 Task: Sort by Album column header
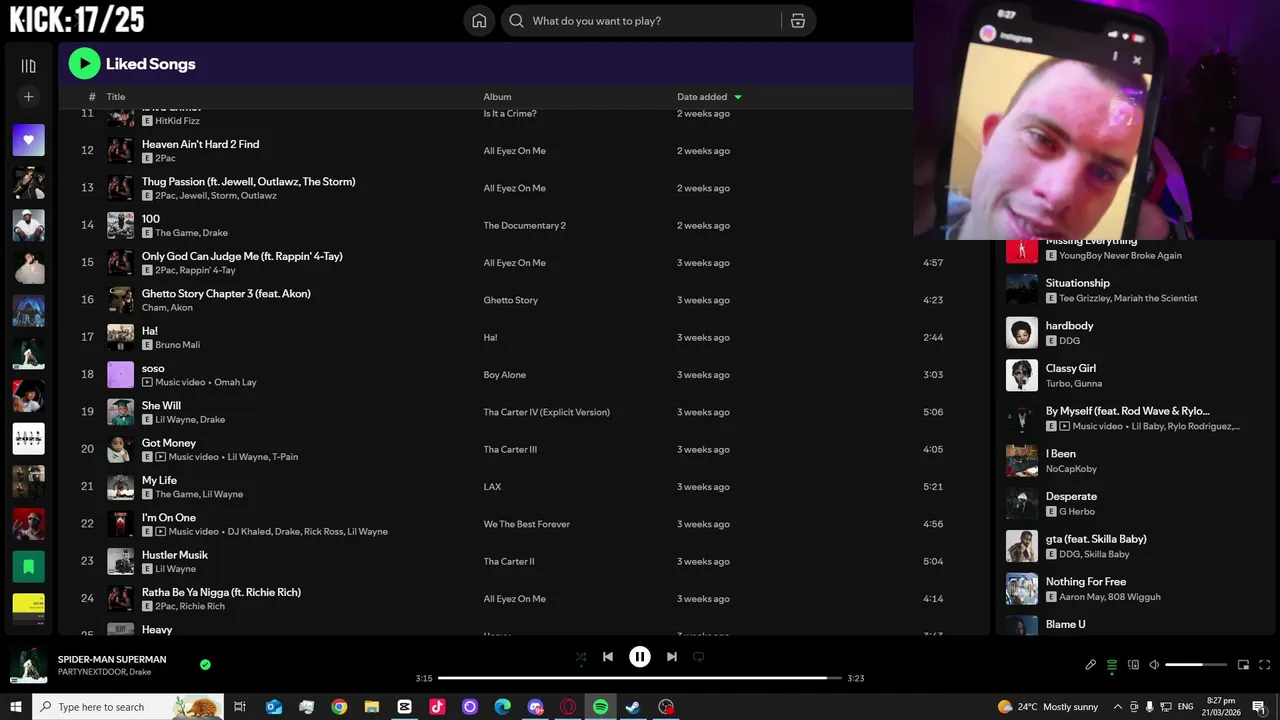pos(497,97)
